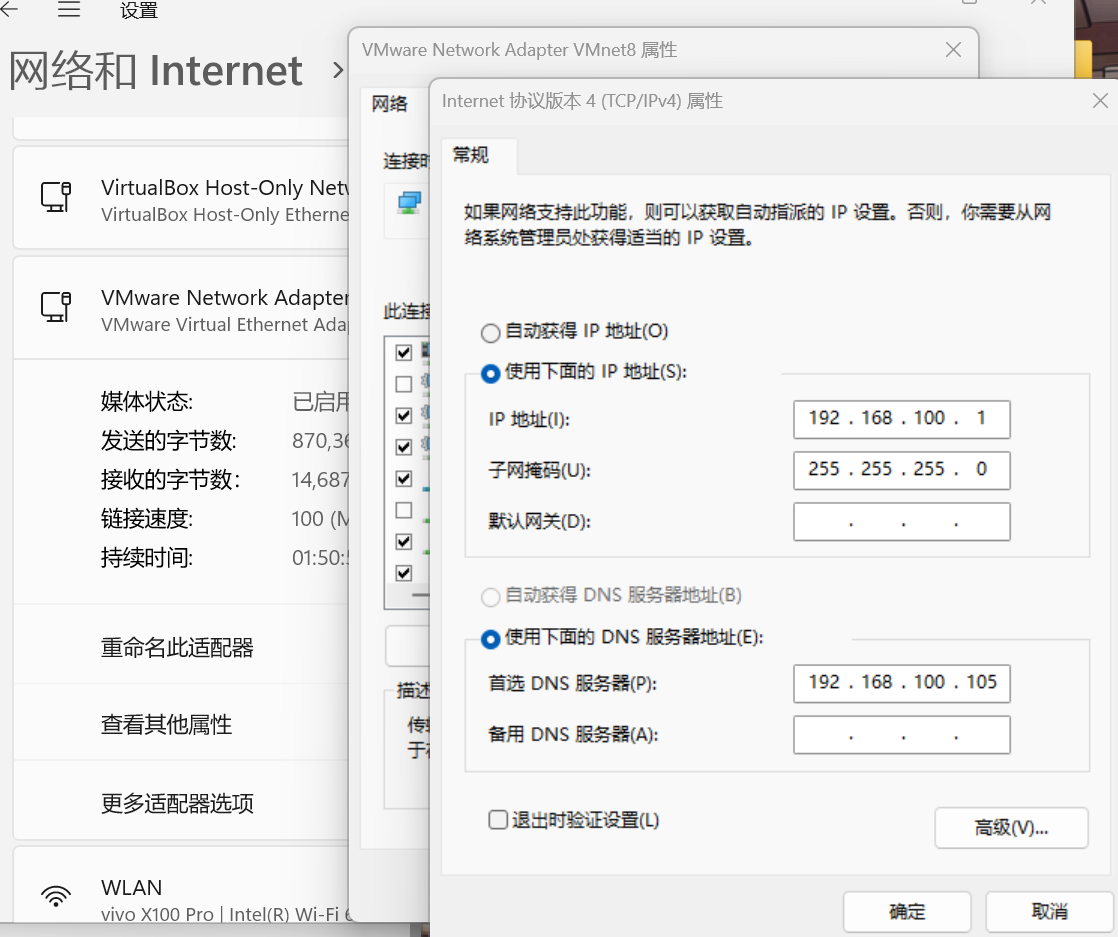The height and width of the screenshot is (937, 1118).
Task: Click the empty default gateway field
Action: coord(901,521)
